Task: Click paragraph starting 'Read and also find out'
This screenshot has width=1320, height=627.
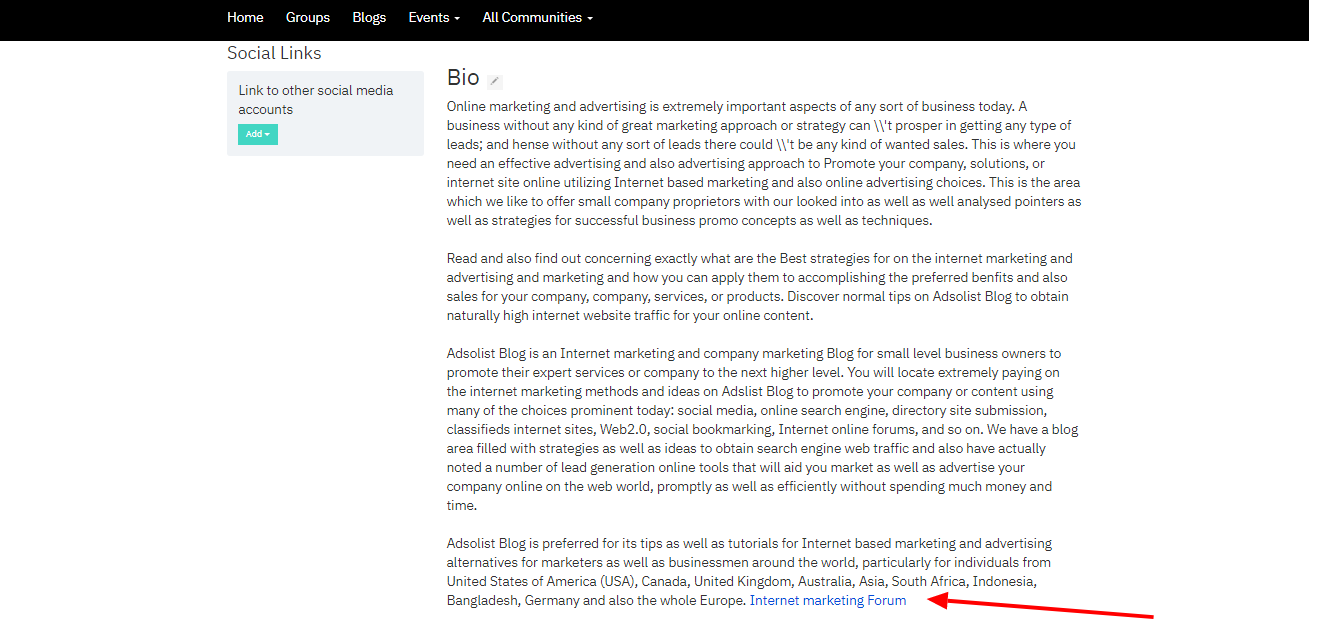Action: coord(760,287)
